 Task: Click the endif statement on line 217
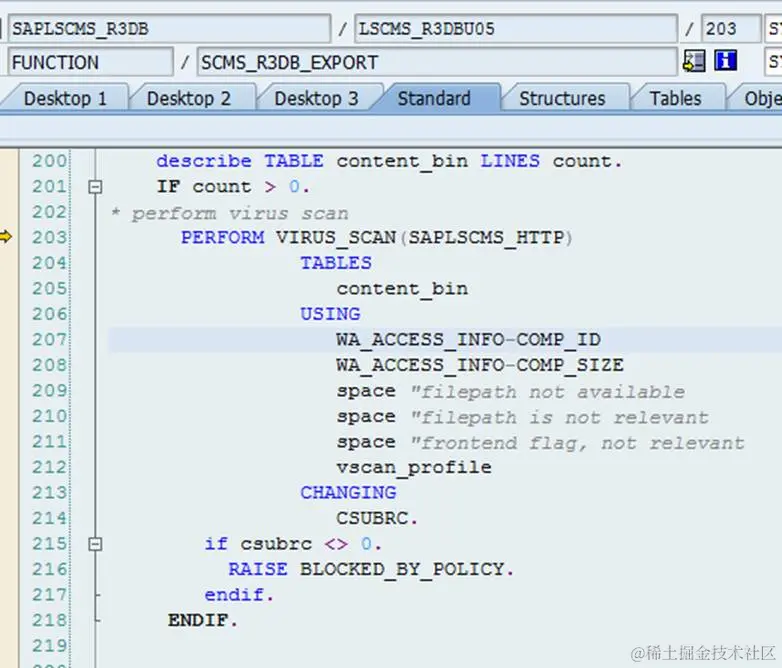pos(239,595)
